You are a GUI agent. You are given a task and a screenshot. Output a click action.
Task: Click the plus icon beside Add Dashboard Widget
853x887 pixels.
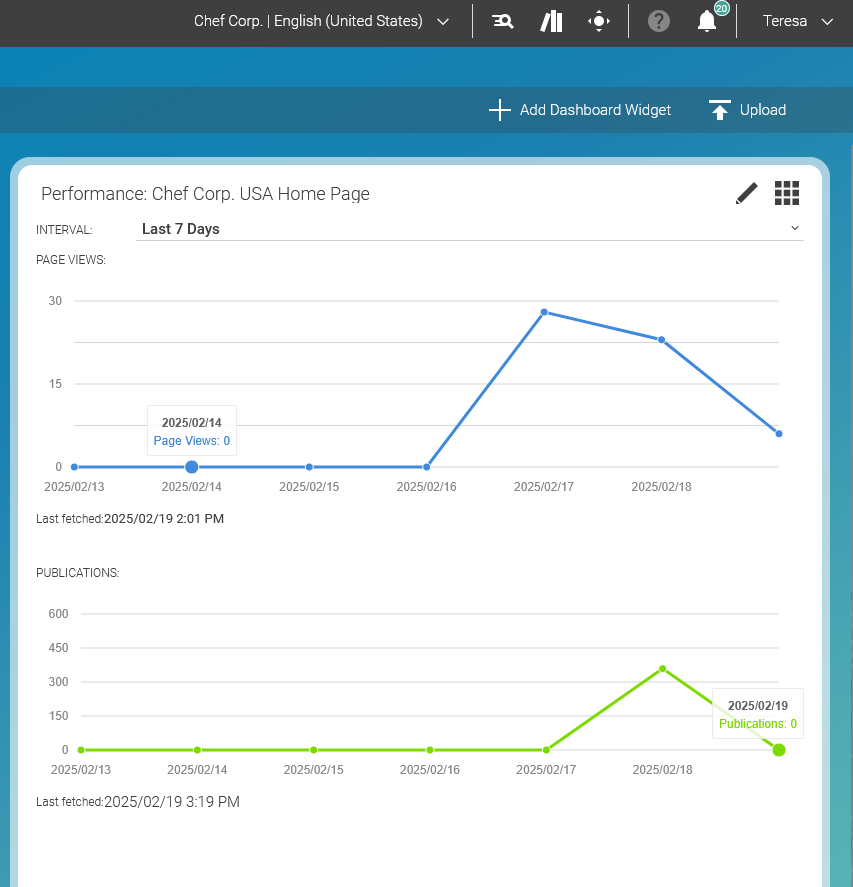(499, 110)
